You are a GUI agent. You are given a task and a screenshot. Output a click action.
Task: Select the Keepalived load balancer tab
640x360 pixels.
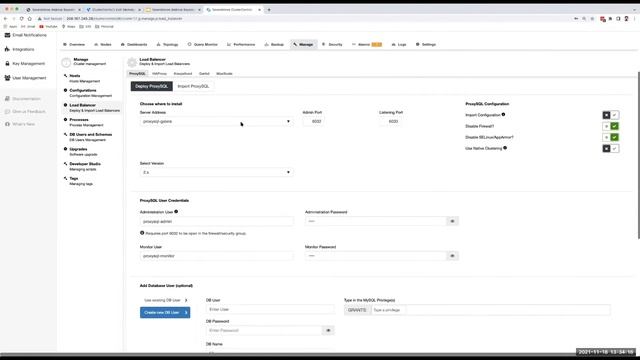183,74
